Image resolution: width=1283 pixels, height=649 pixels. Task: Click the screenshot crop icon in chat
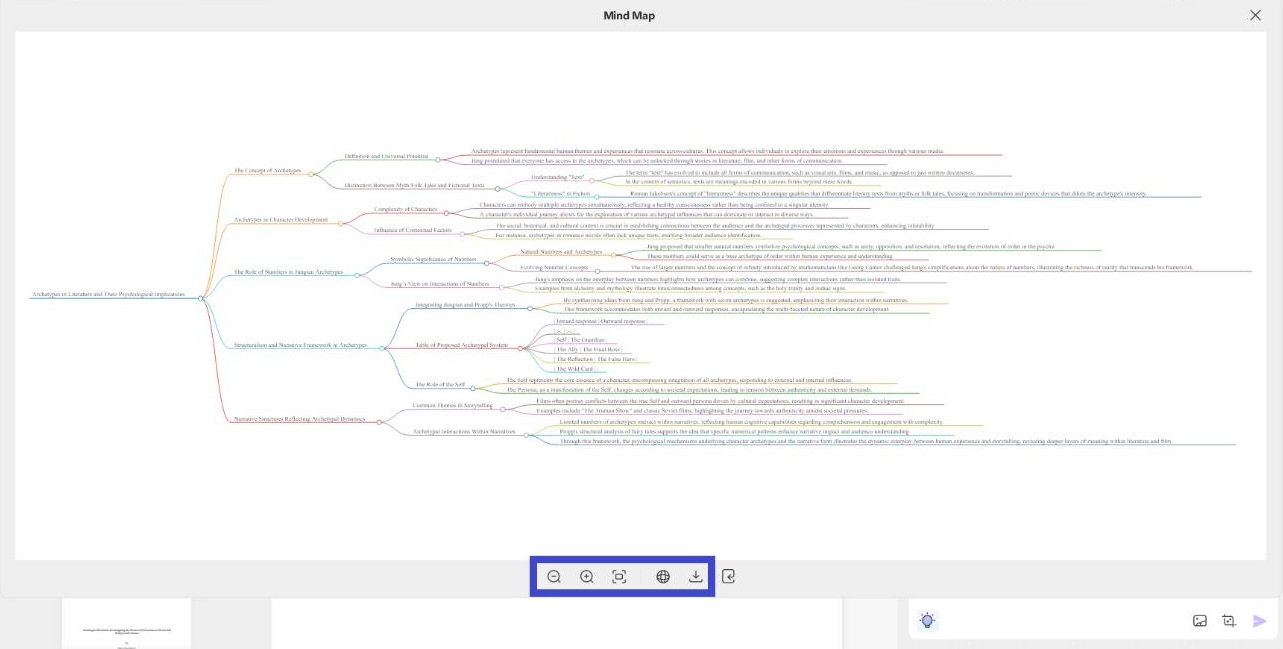[1229, 621]
